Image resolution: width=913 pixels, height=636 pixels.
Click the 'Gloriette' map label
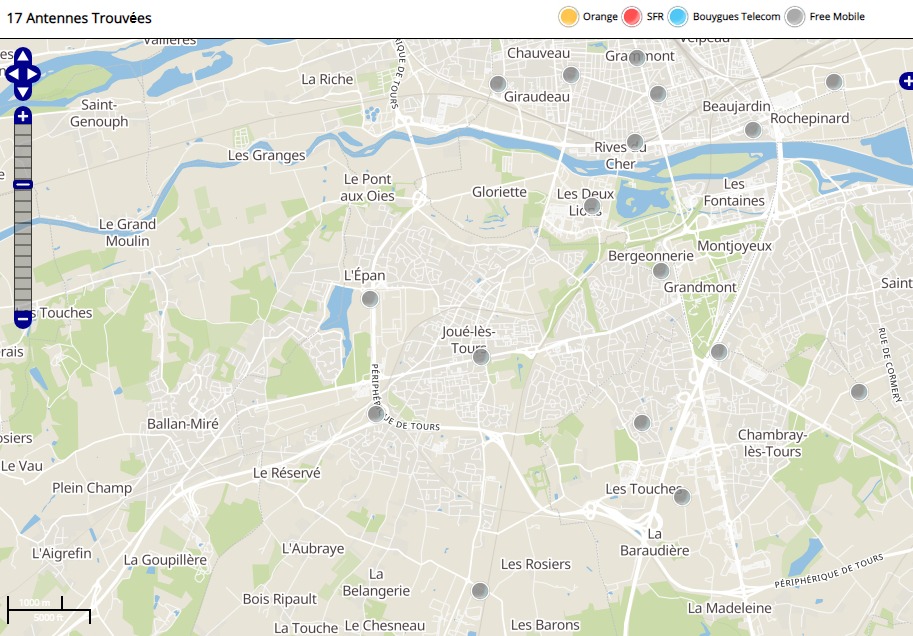[500, 192]
